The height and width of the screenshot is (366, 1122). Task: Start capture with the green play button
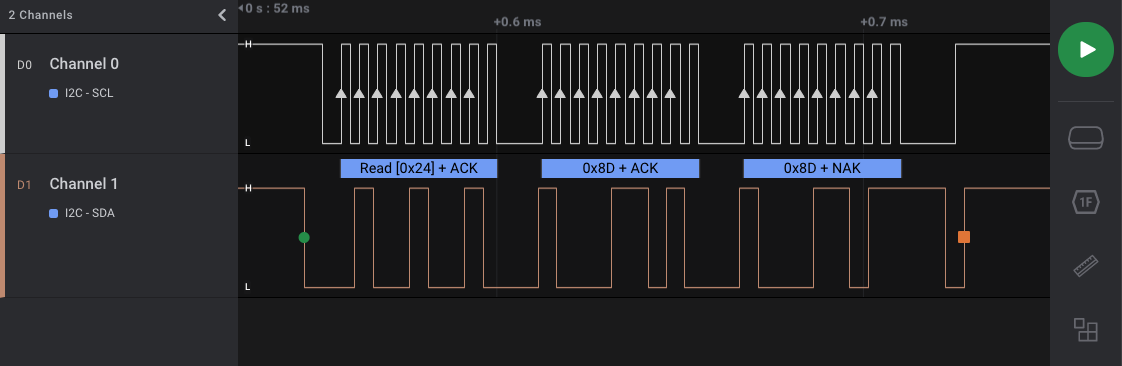(x=1086, y=49)
